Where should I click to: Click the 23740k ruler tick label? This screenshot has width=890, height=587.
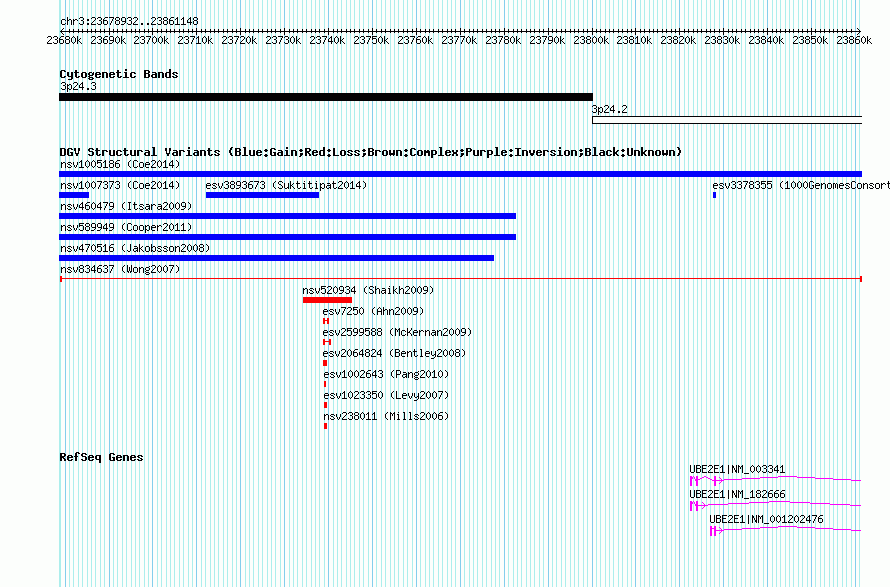(x=327, y=40)
